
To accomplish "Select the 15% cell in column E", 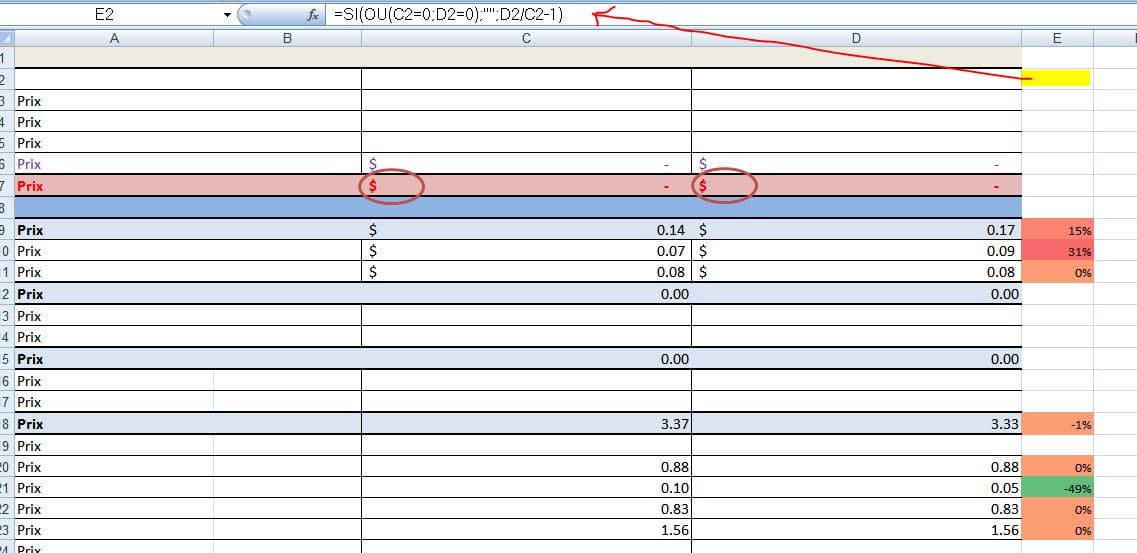I will pos(1057,230).
